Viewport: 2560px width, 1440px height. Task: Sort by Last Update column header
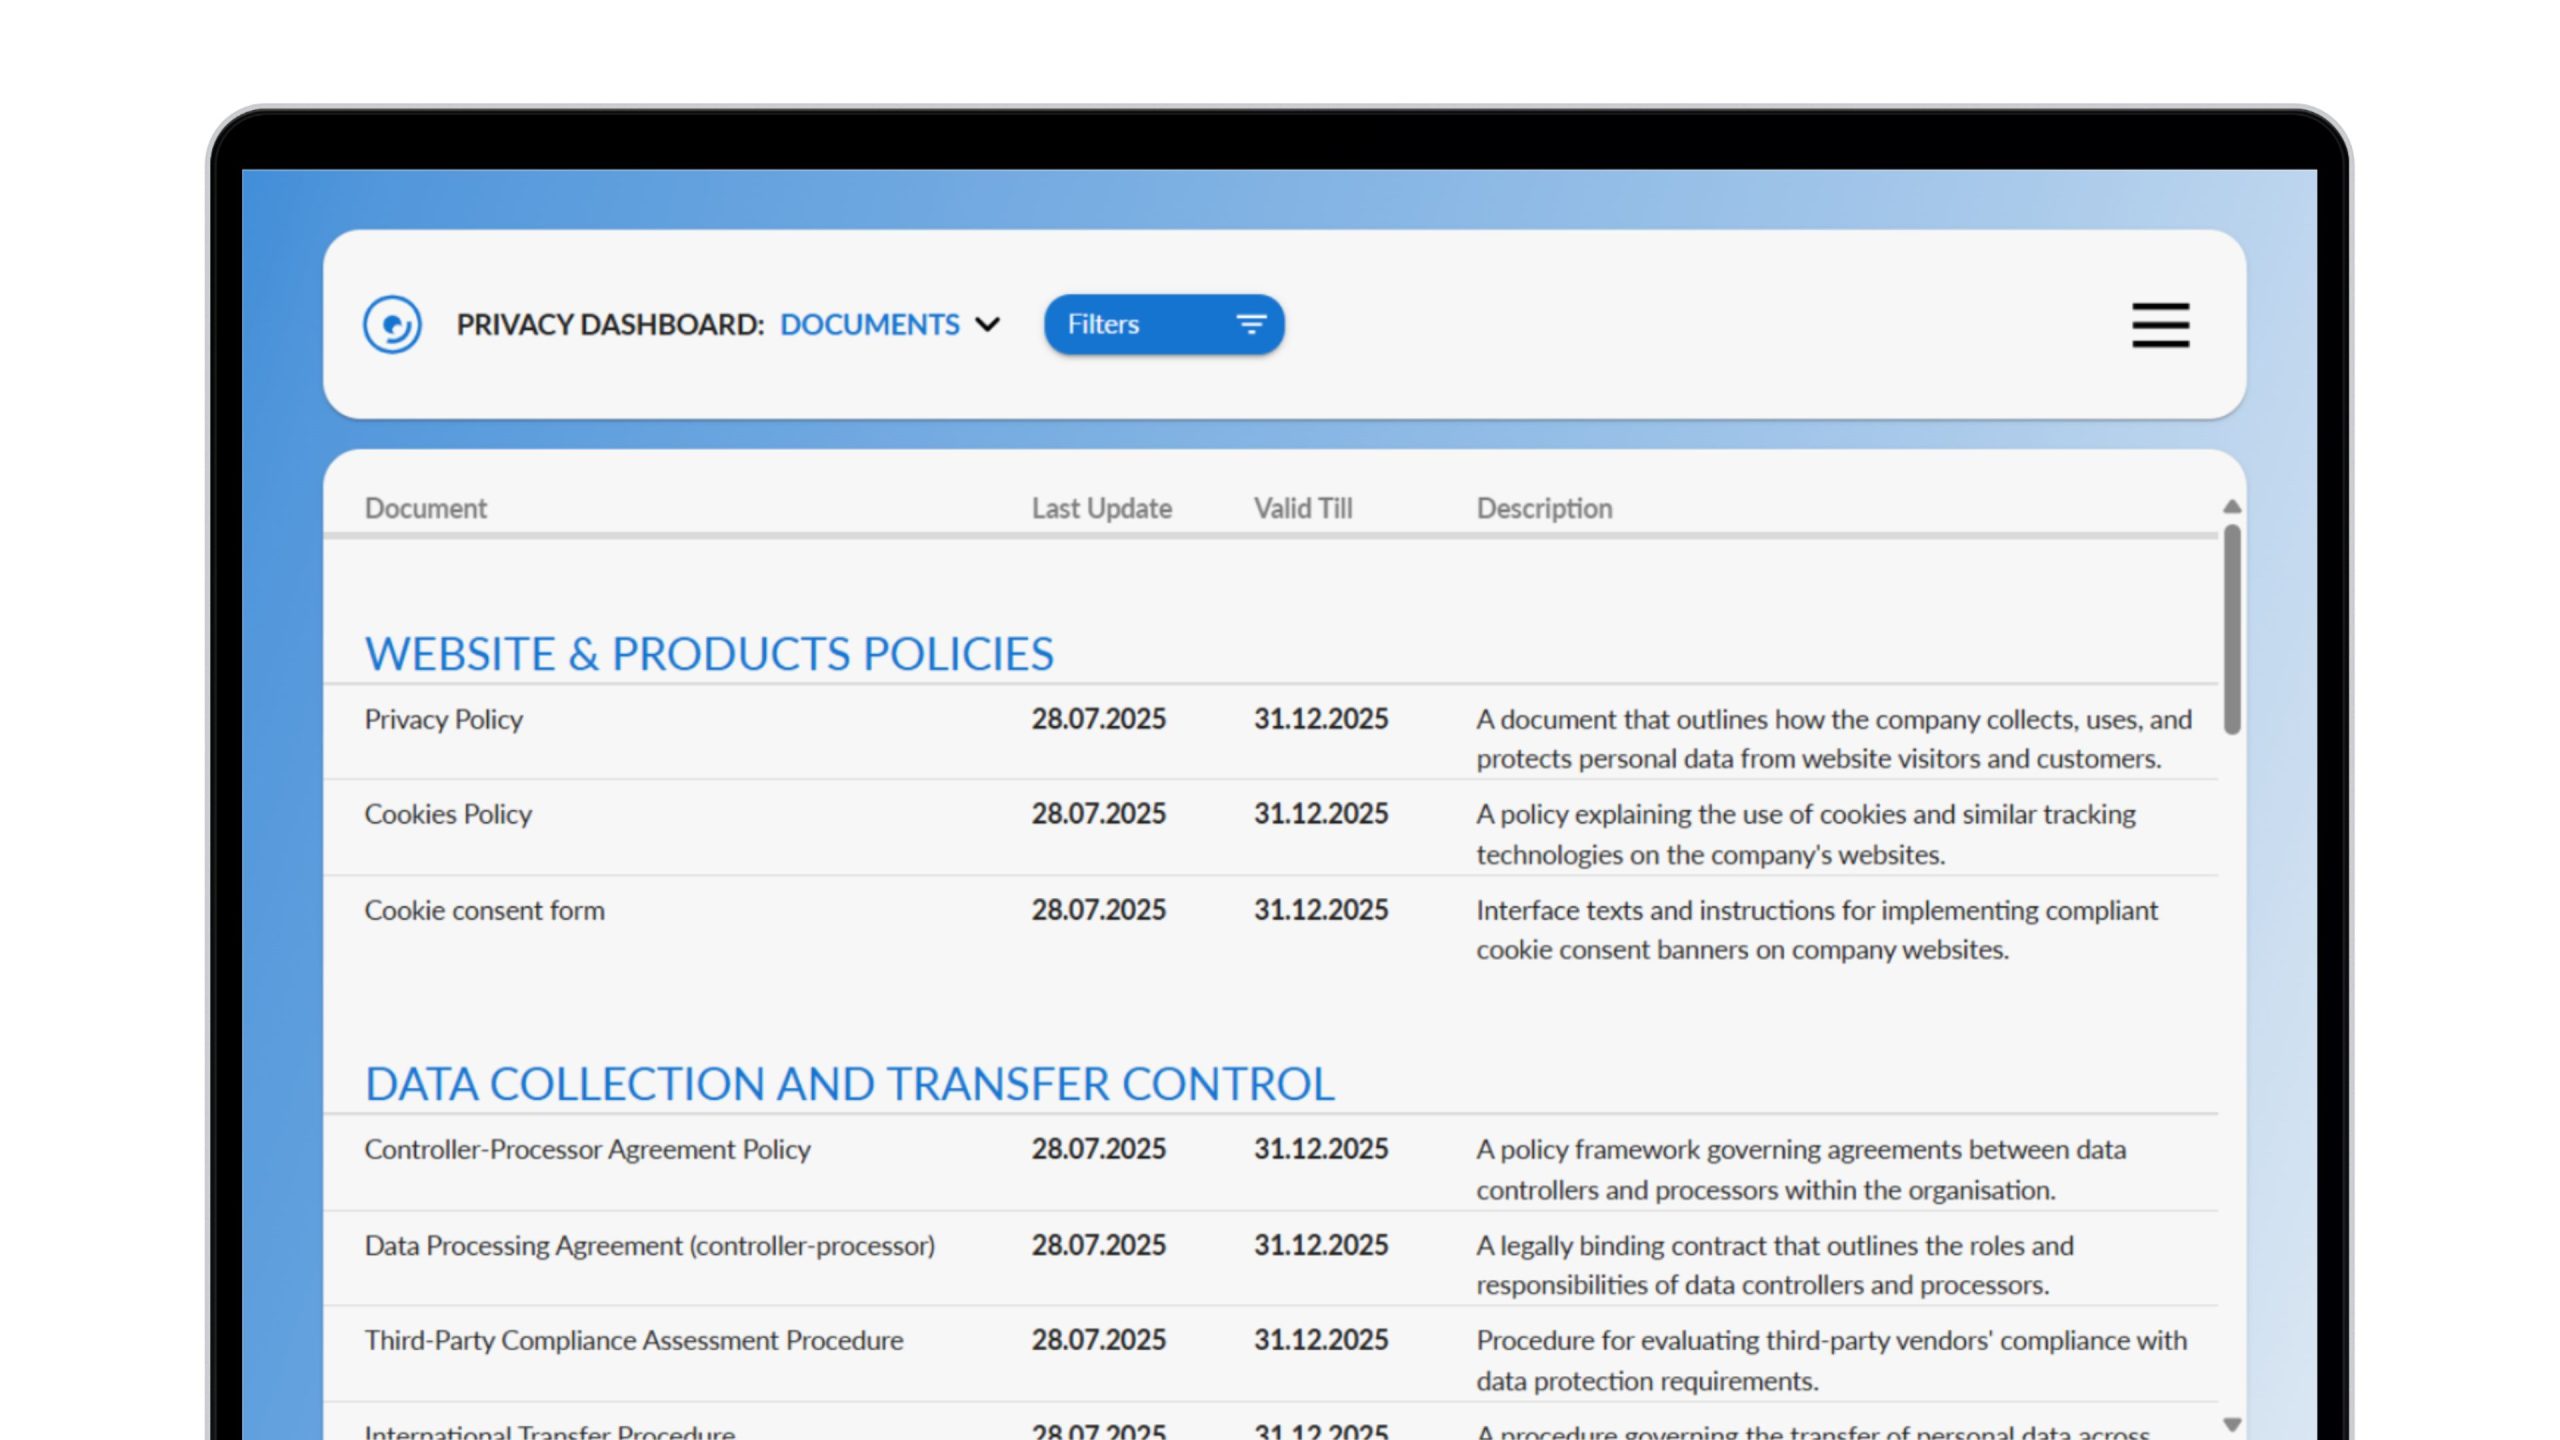coord(1101,508)
